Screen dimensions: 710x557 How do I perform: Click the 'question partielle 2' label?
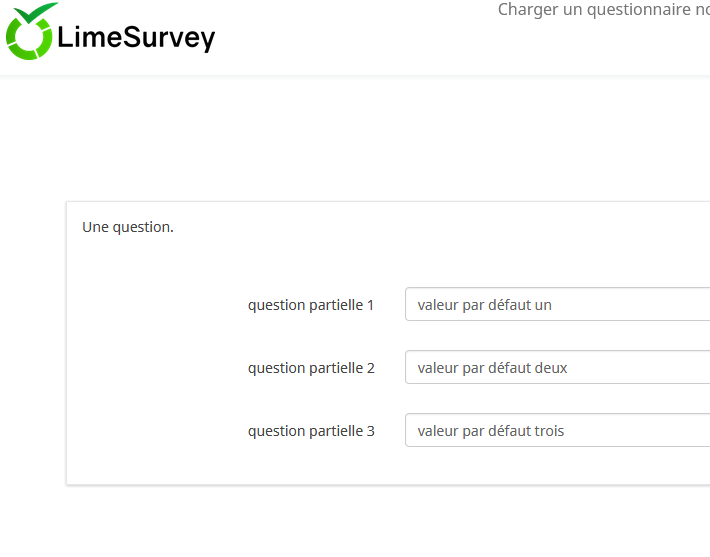point(311,368)
